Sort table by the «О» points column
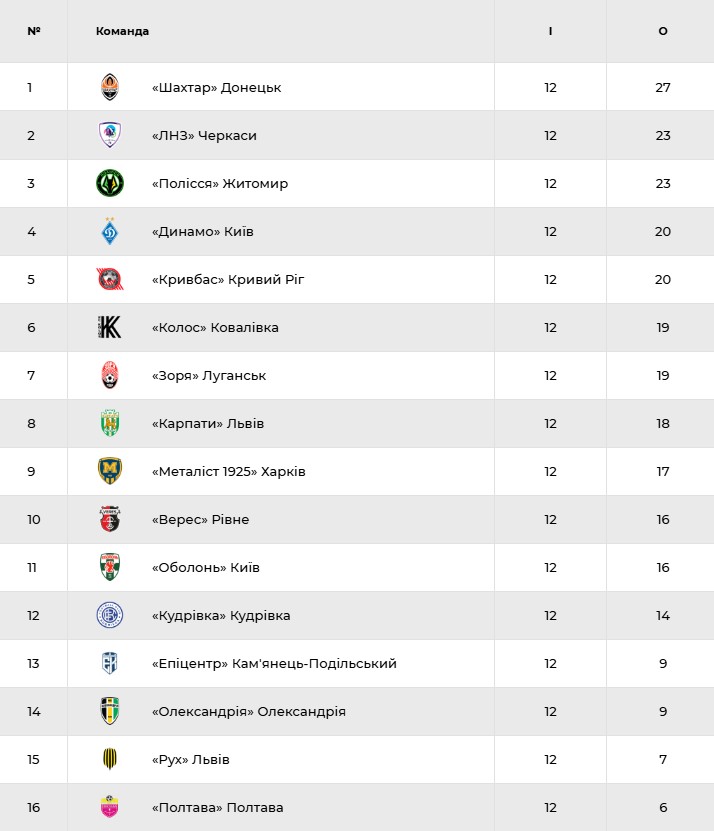Image resolution: width=714 pixels, height=831 pixels. coord(663,31)
